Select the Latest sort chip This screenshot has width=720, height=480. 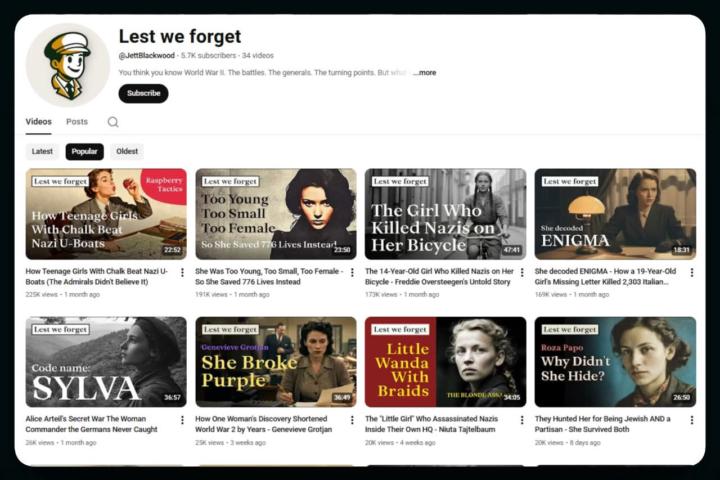click(42, 152)
